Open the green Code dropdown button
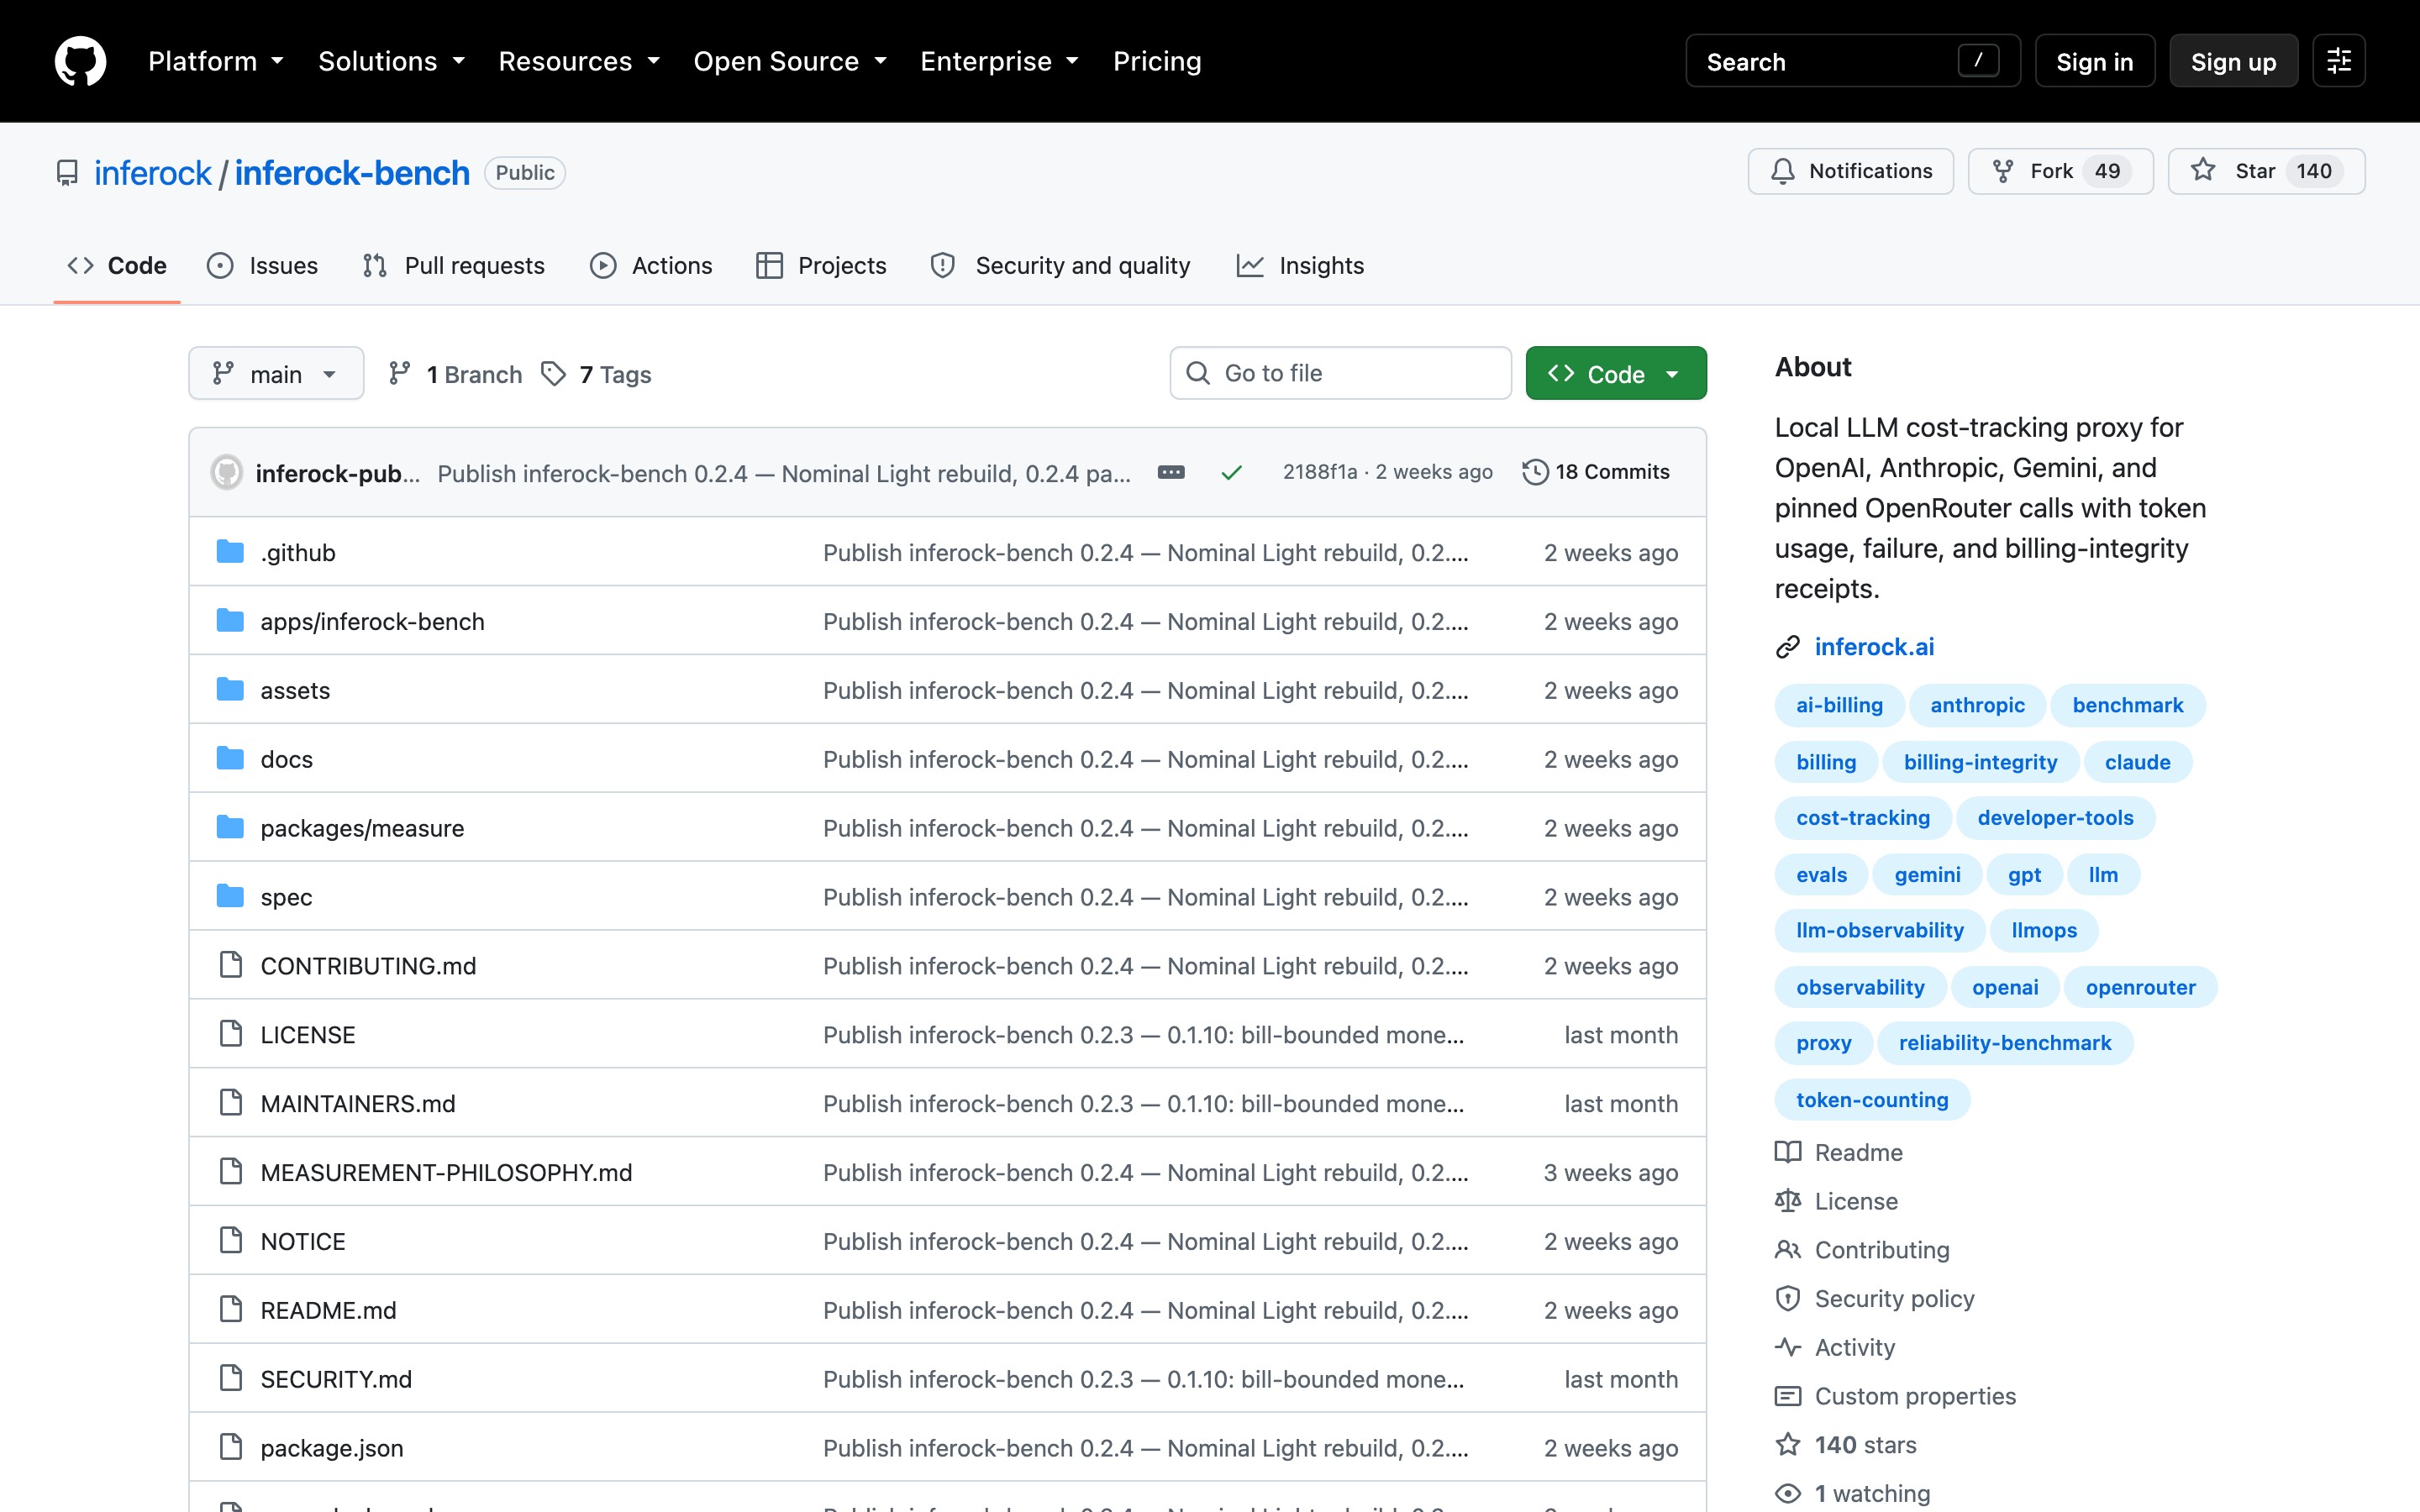Screen dimensions: 2420x1512 click(1616, 373)
